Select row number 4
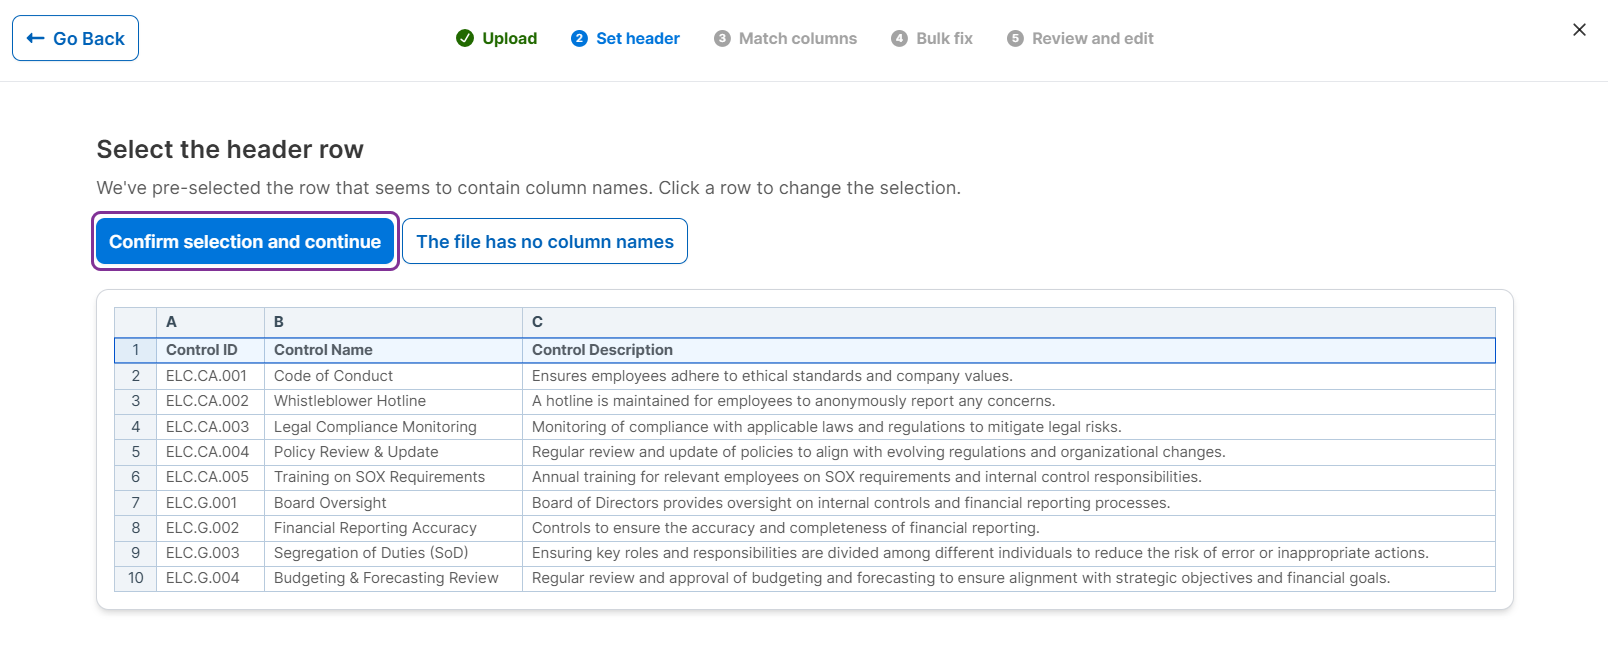 coord(136,427)
